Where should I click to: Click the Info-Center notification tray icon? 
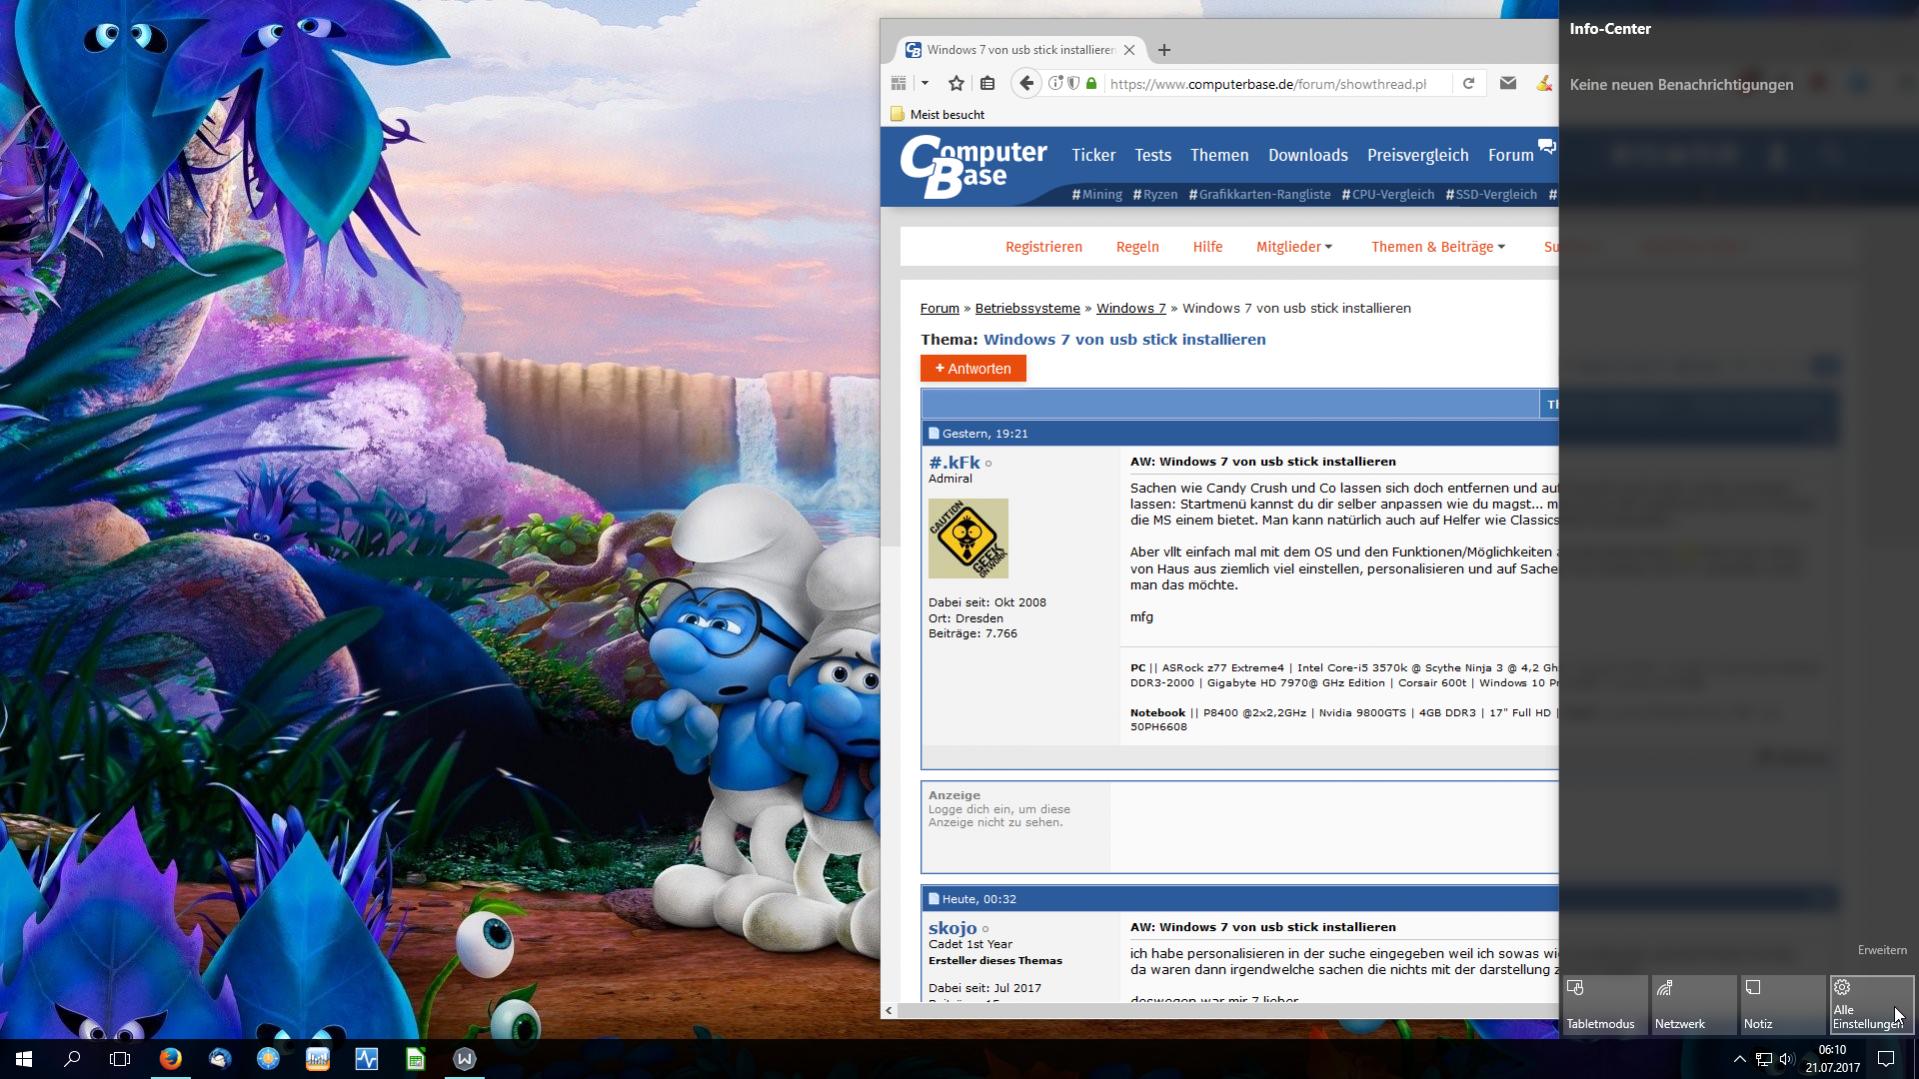[1886, 1059]
